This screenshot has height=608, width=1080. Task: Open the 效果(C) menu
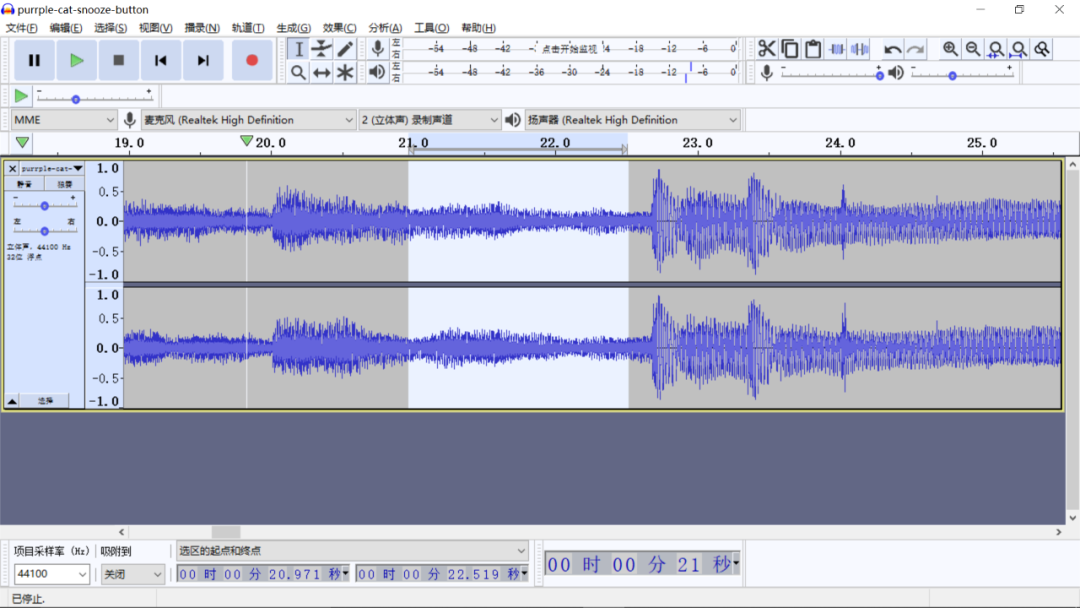(x=340, y=28)
